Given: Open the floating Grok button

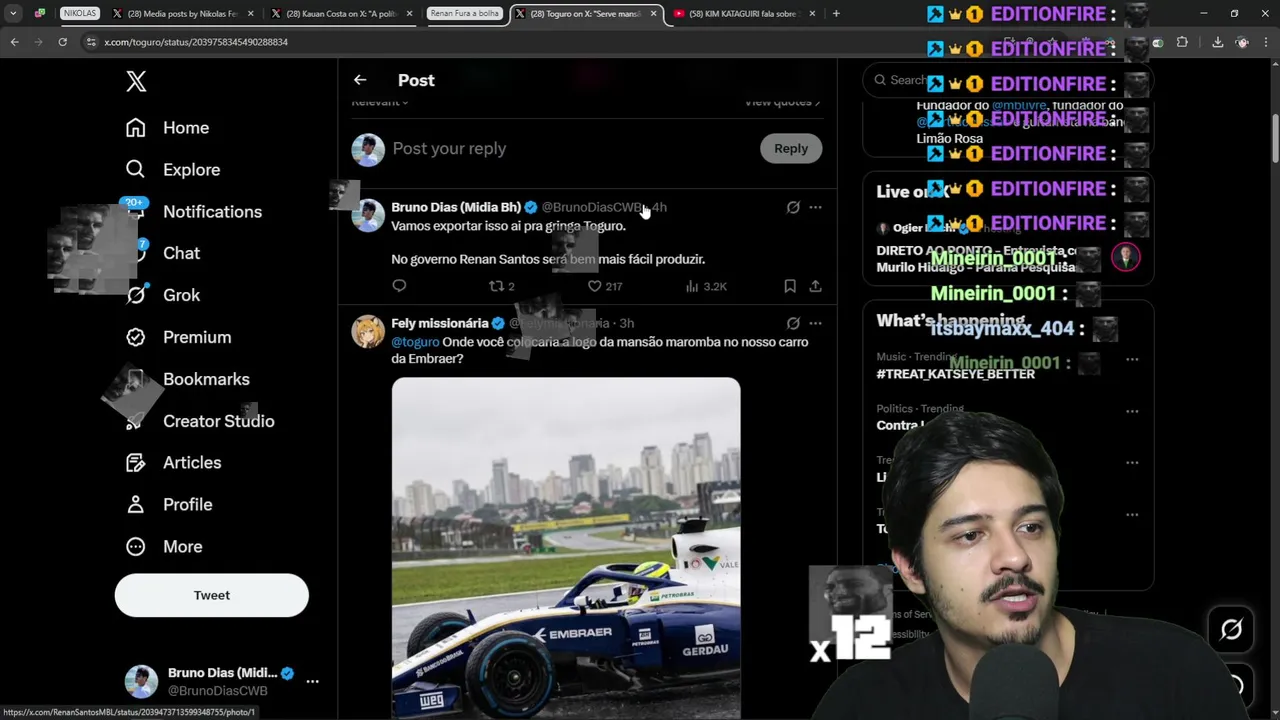Looking at the screenshot, I should pyautogui.click(x=1231, y=629).
